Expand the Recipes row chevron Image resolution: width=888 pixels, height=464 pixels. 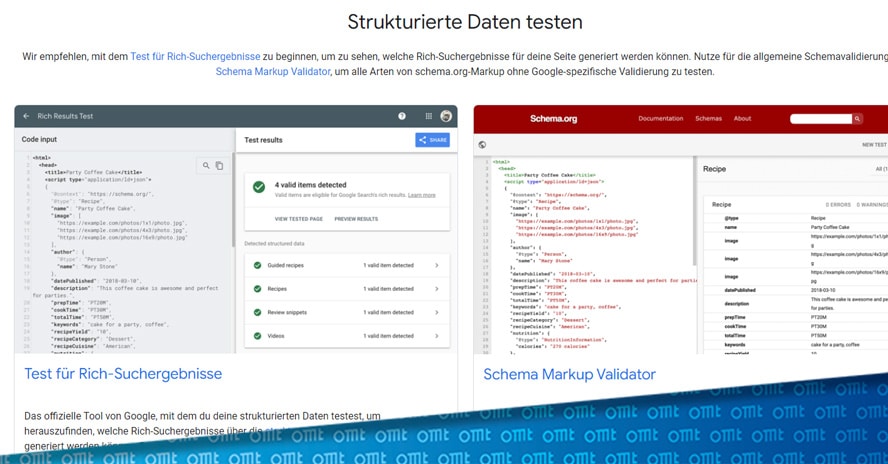(437, 289)
